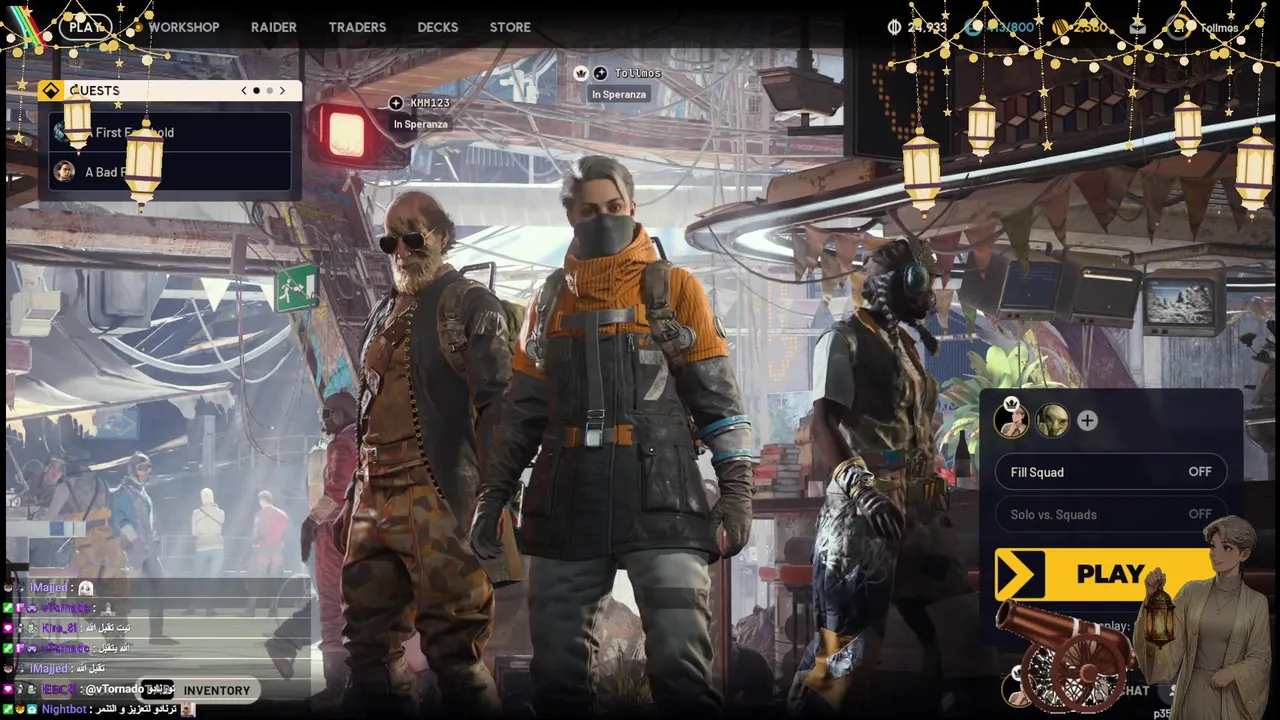Click the yellow Quests diamond icon
This screenshot has height=720, width=1280.
[50, 90]
